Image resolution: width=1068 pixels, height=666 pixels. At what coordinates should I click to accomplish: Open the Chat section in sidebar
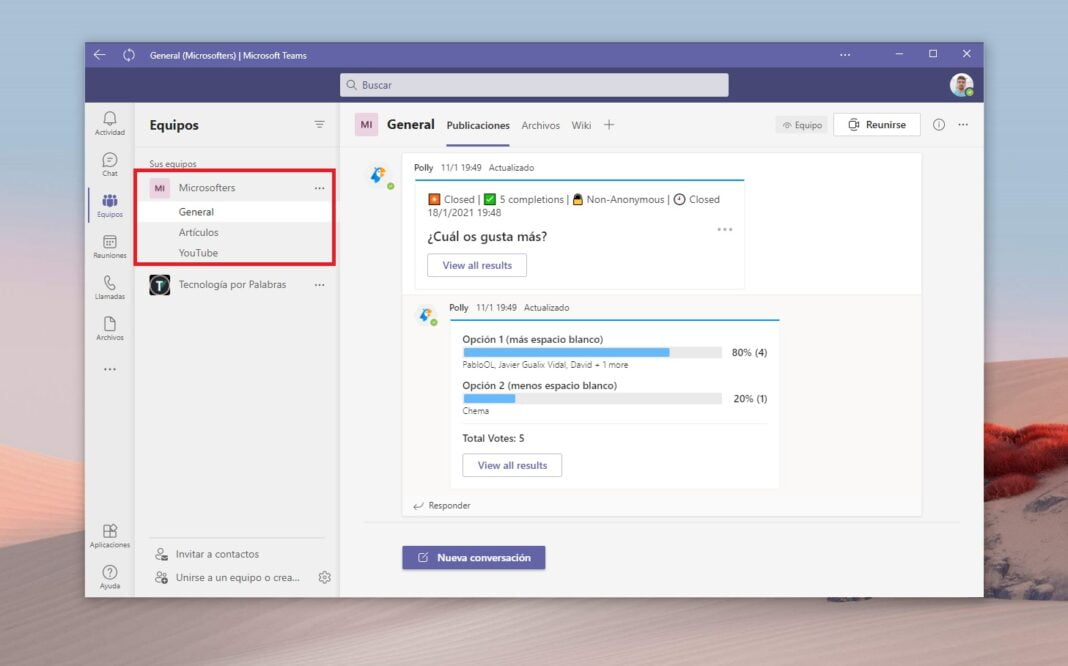coord(110,163)
